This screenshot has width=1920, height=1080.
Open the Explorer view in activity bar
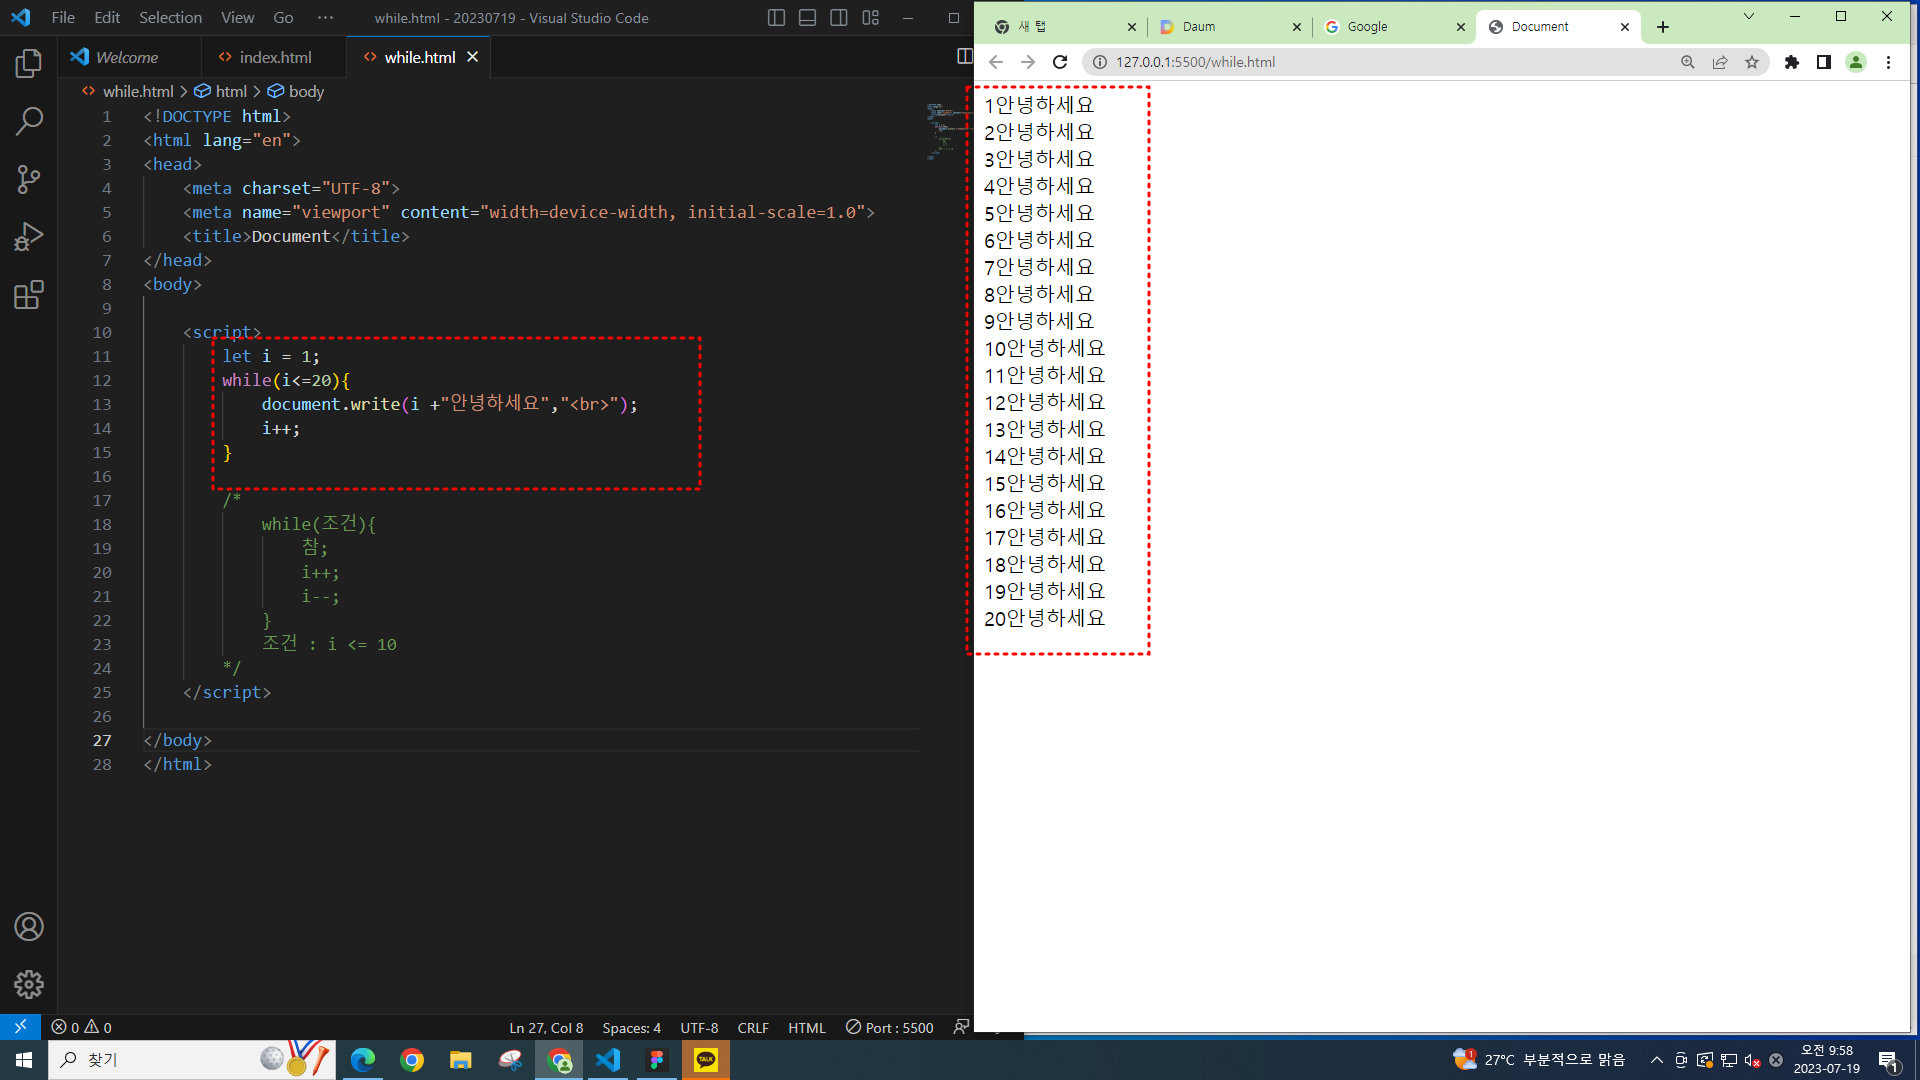tap(29, 64)
